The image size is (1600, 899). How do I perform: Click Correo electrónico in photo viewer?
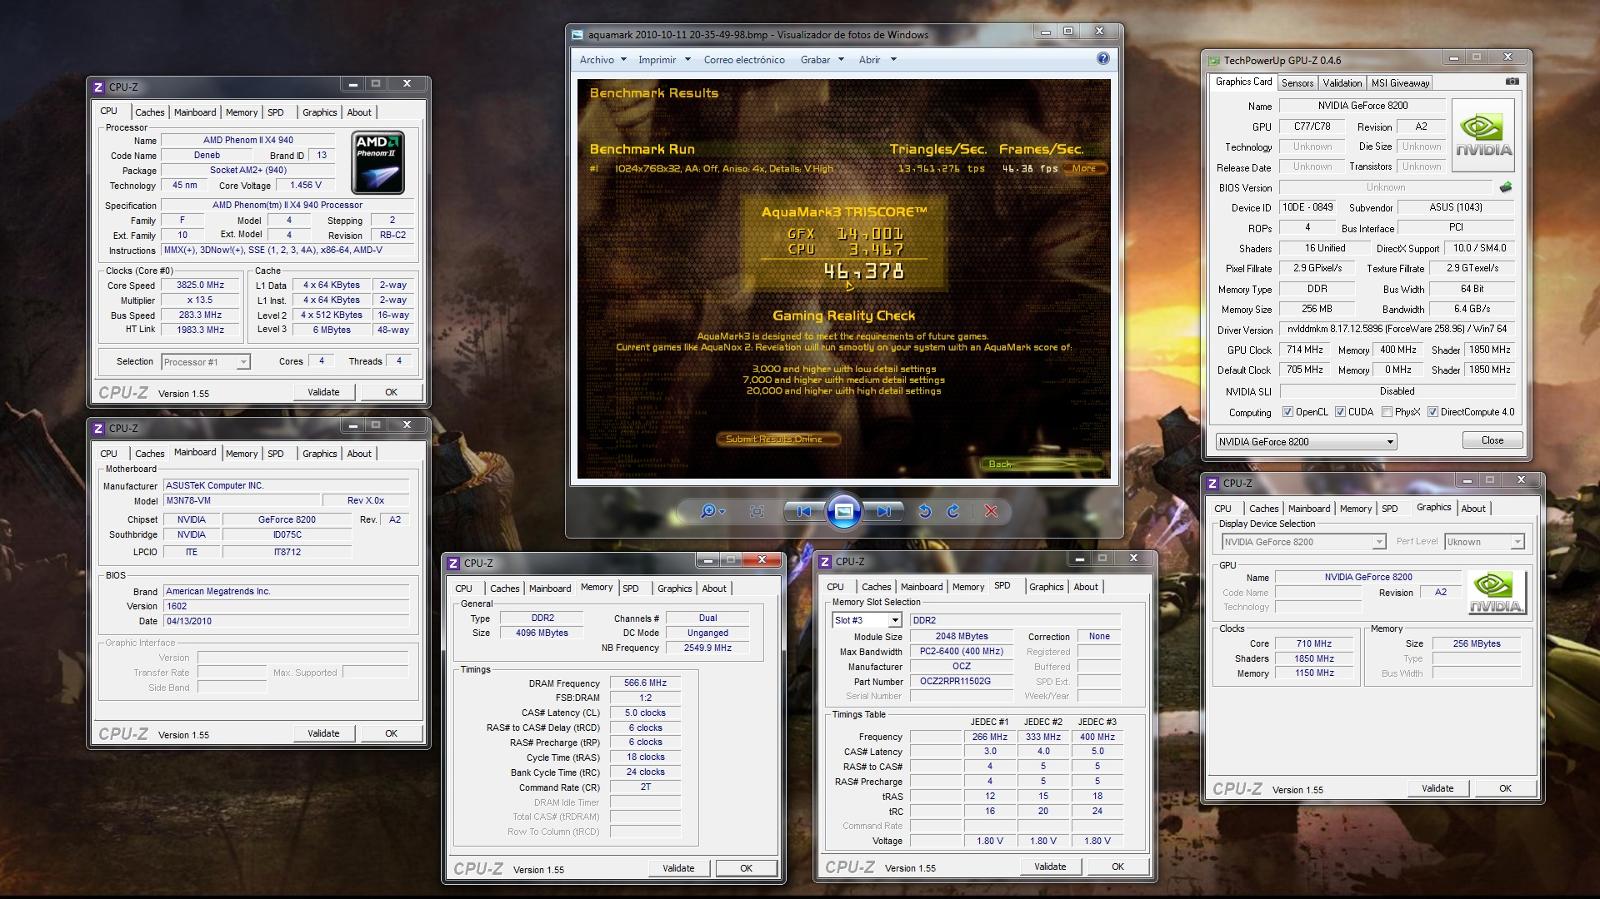744,59
